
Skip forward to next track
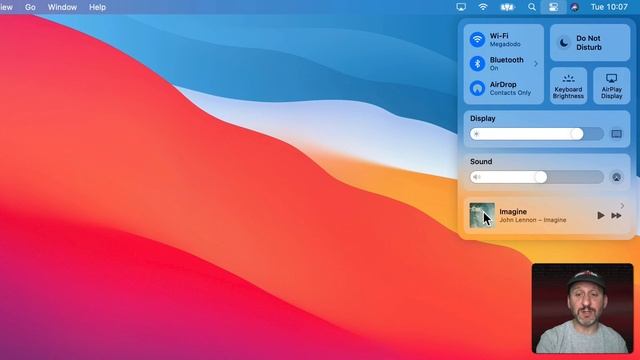pyautogui.click(x=616, y=216)
